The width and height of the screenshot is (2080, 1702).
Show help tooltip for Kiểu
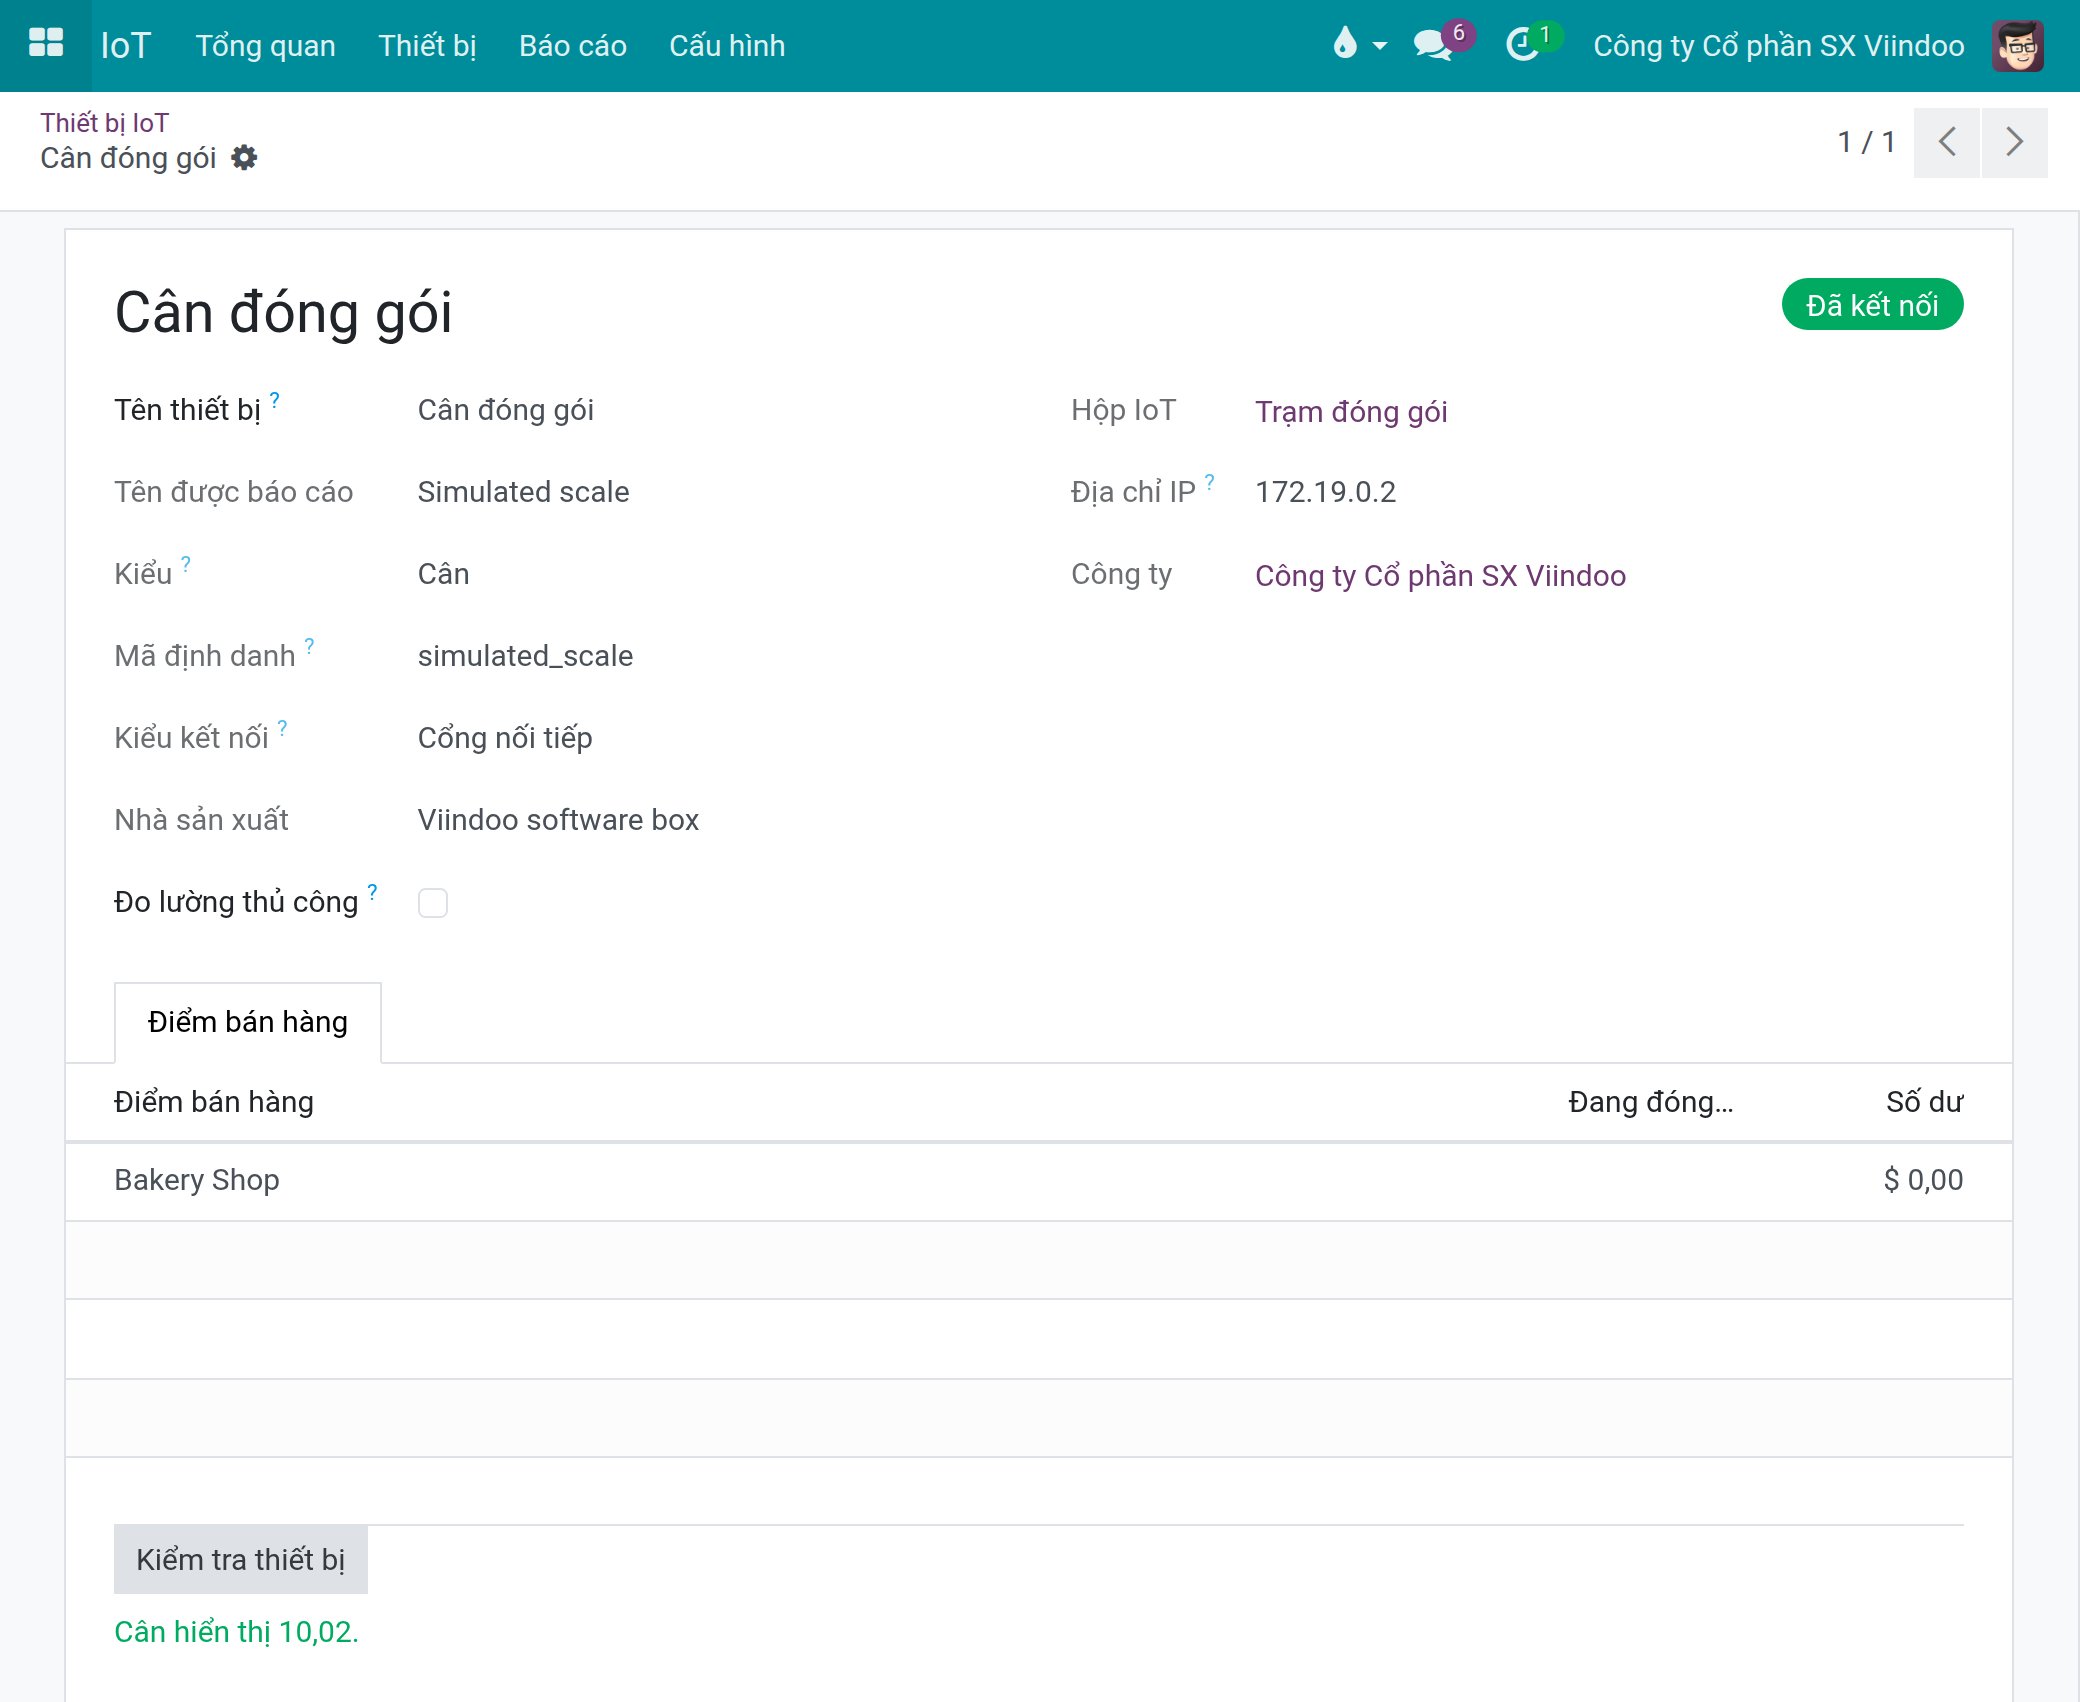(186, 563)
